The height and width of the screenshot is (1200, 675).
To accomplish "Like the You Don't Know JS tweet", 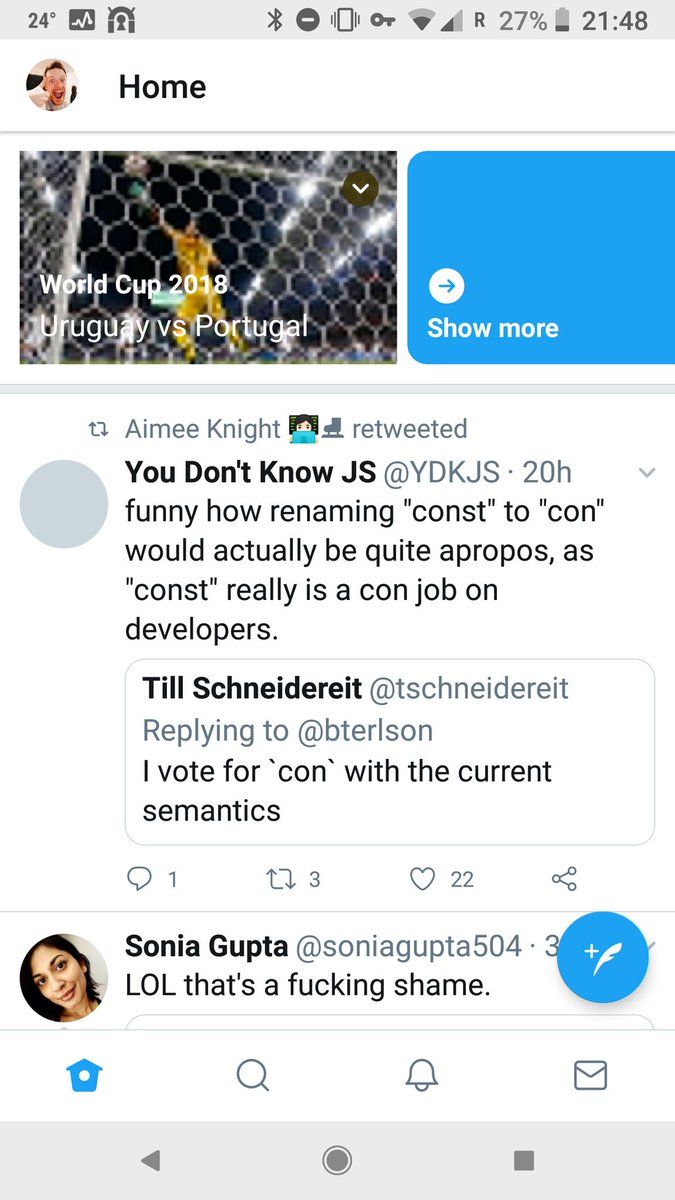I will point(424,879).
